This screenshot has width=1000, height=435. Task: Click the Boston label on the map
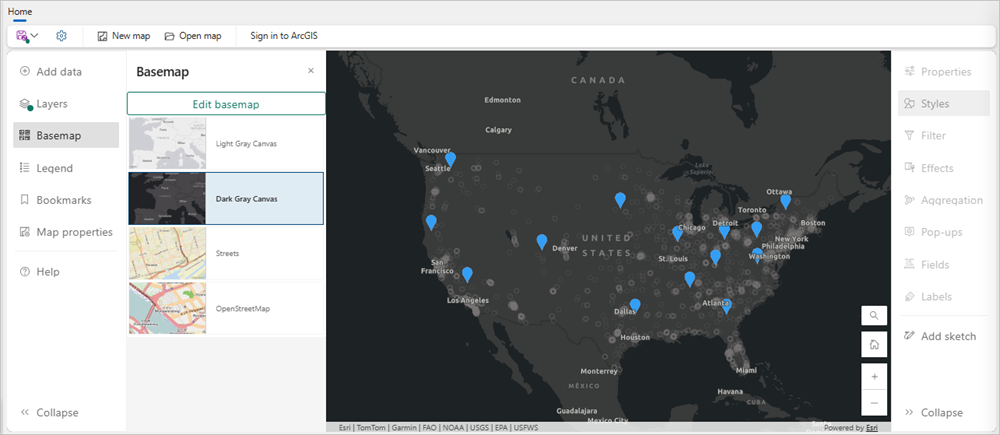(x=812, y=223)
